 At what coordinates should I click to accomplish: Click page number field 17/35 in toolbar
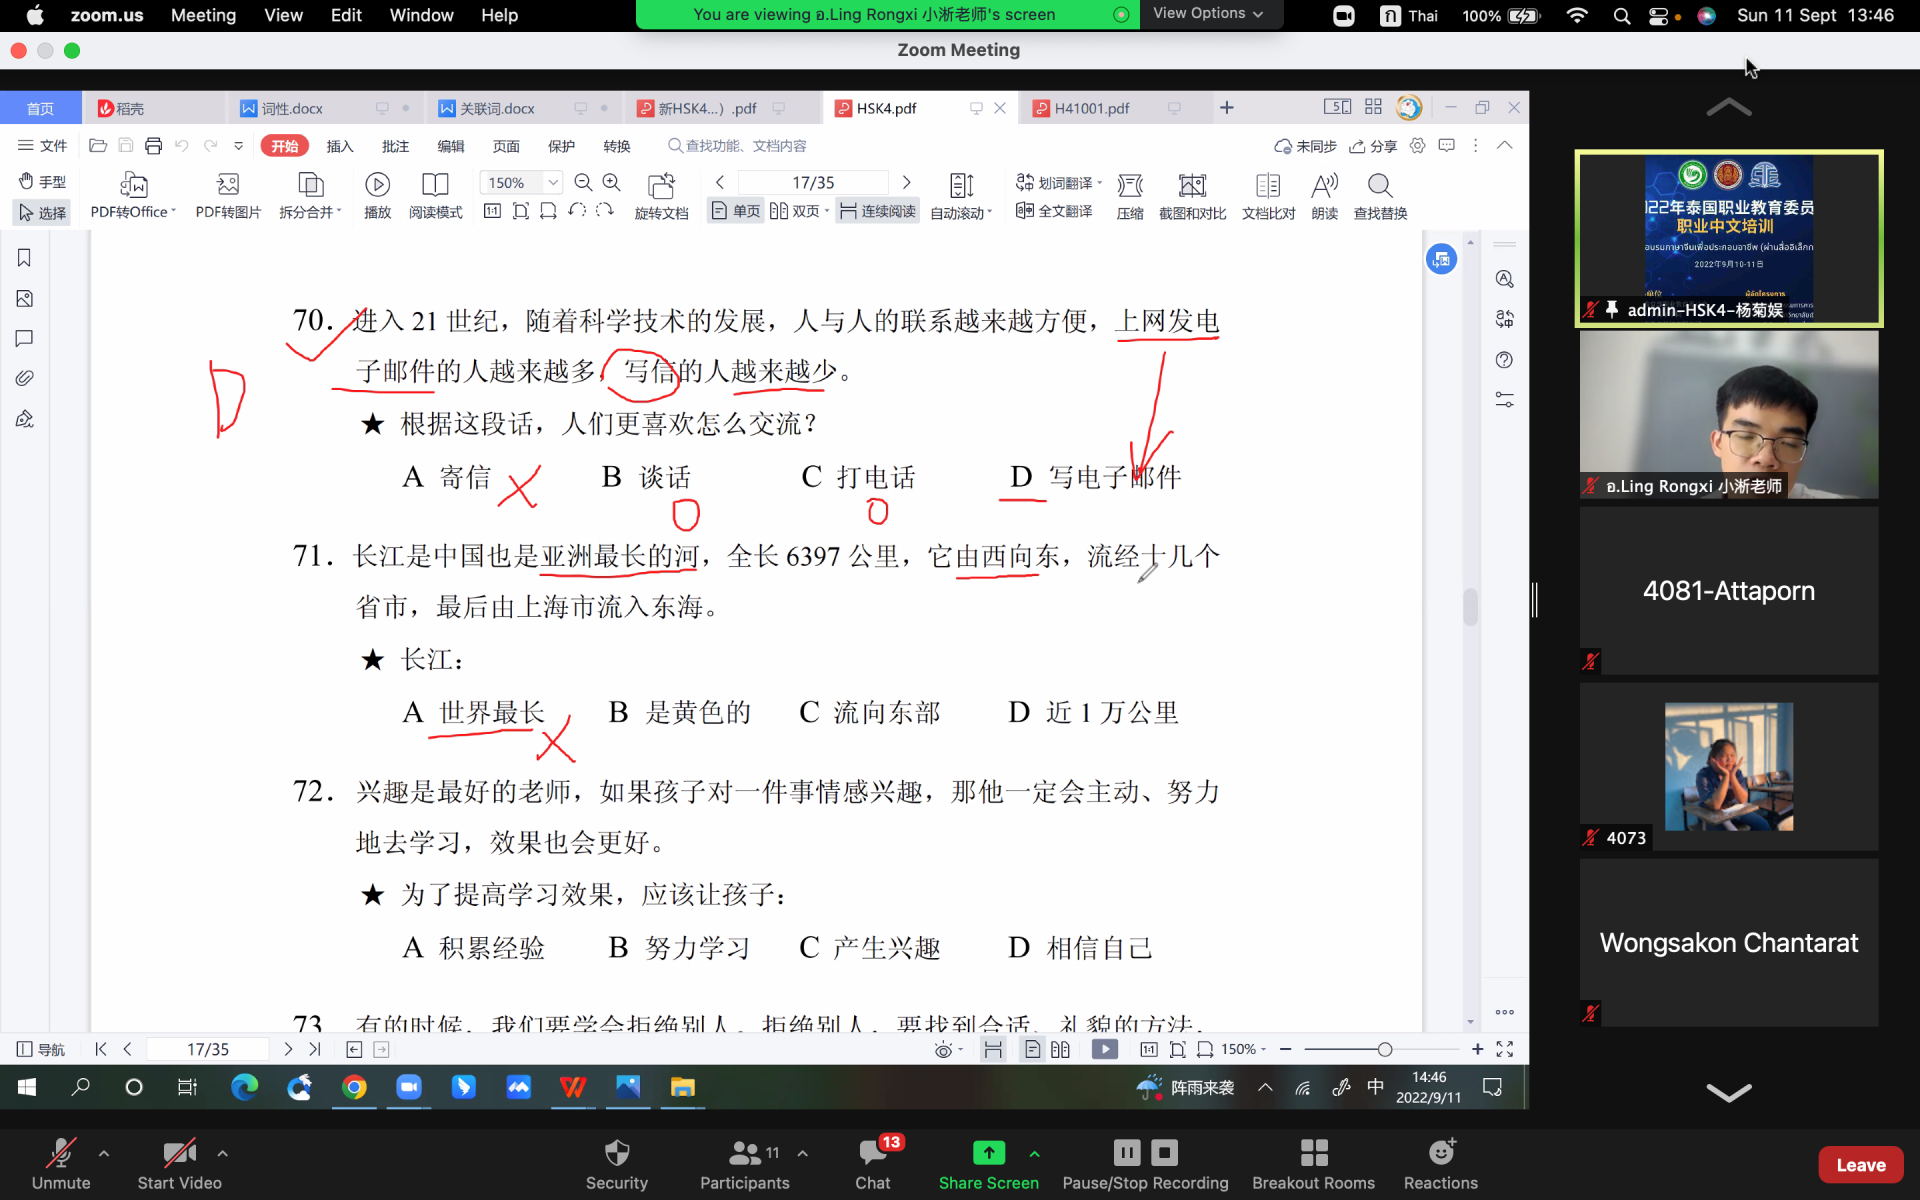[813, 182]
